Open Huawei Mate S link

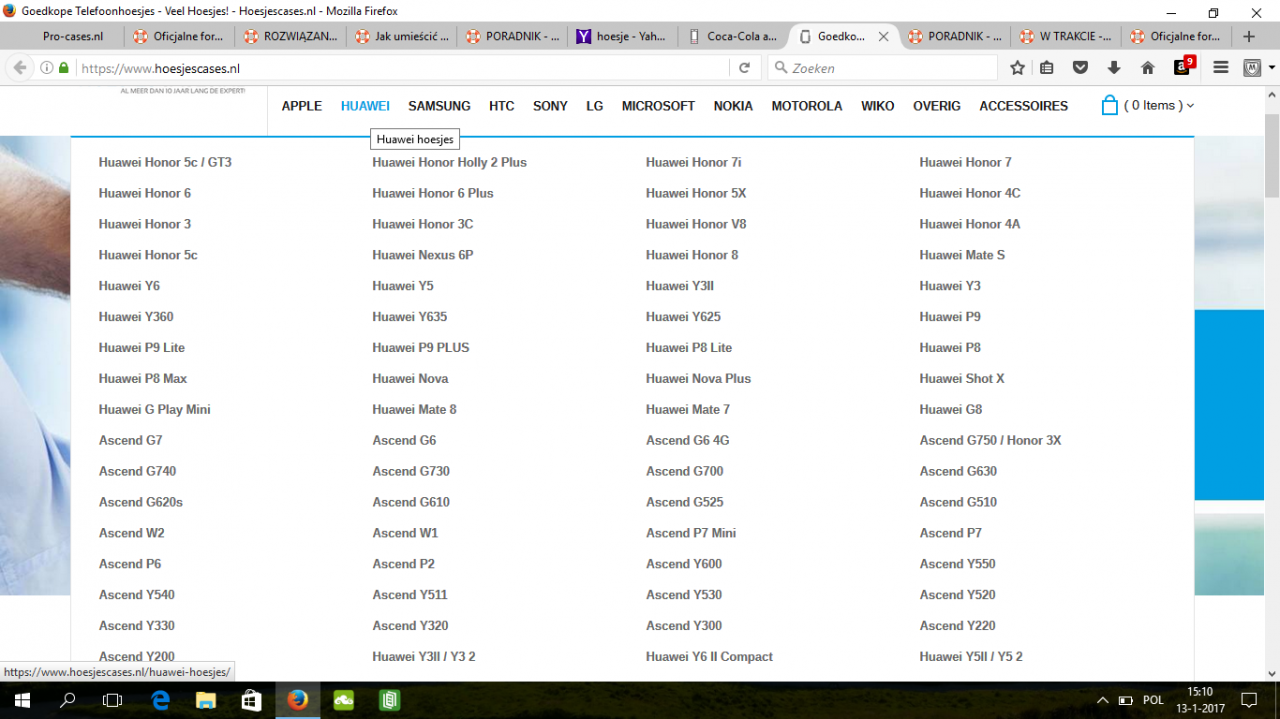[962, 255]
